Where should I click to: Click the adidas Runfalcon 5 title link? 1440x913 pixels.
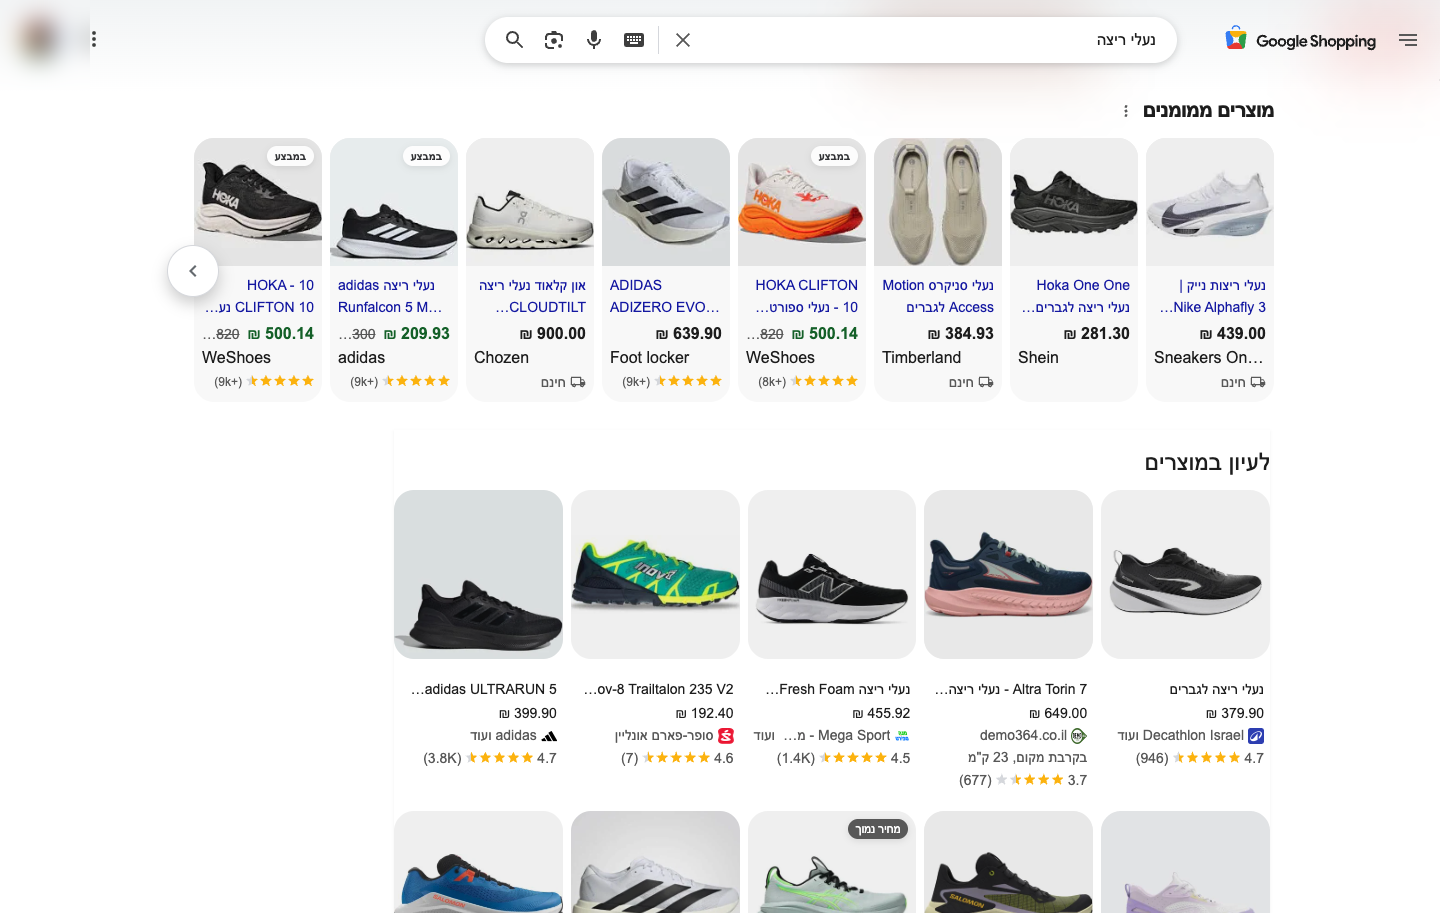(390, 296)
